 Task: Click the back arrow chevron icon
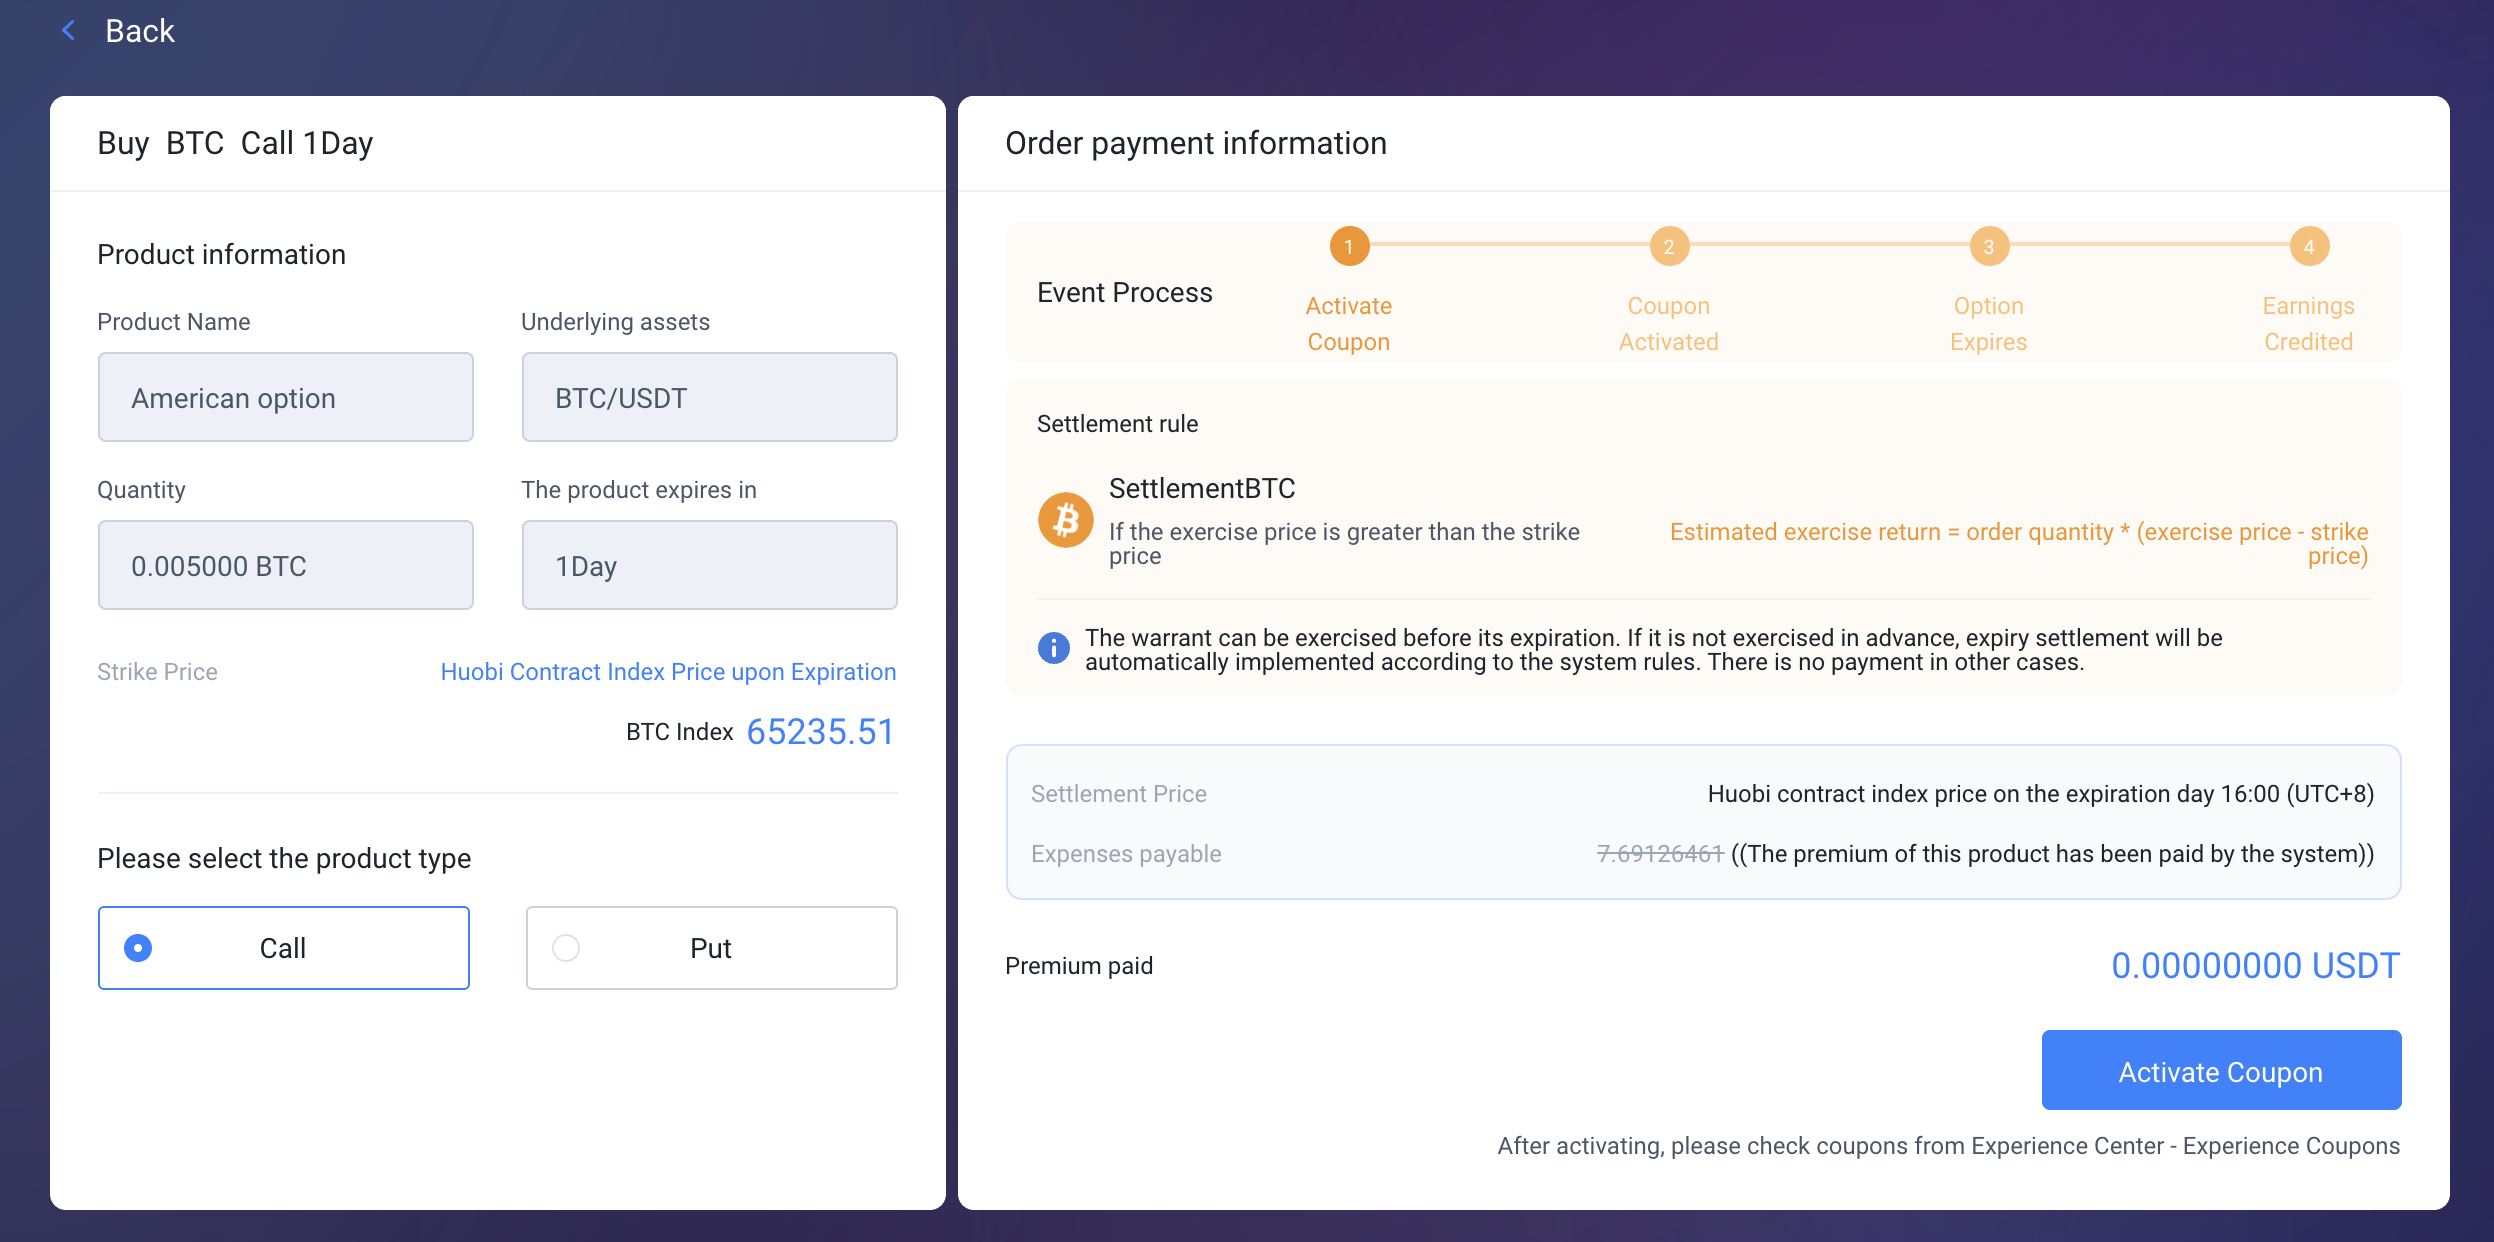click(68, 31)
